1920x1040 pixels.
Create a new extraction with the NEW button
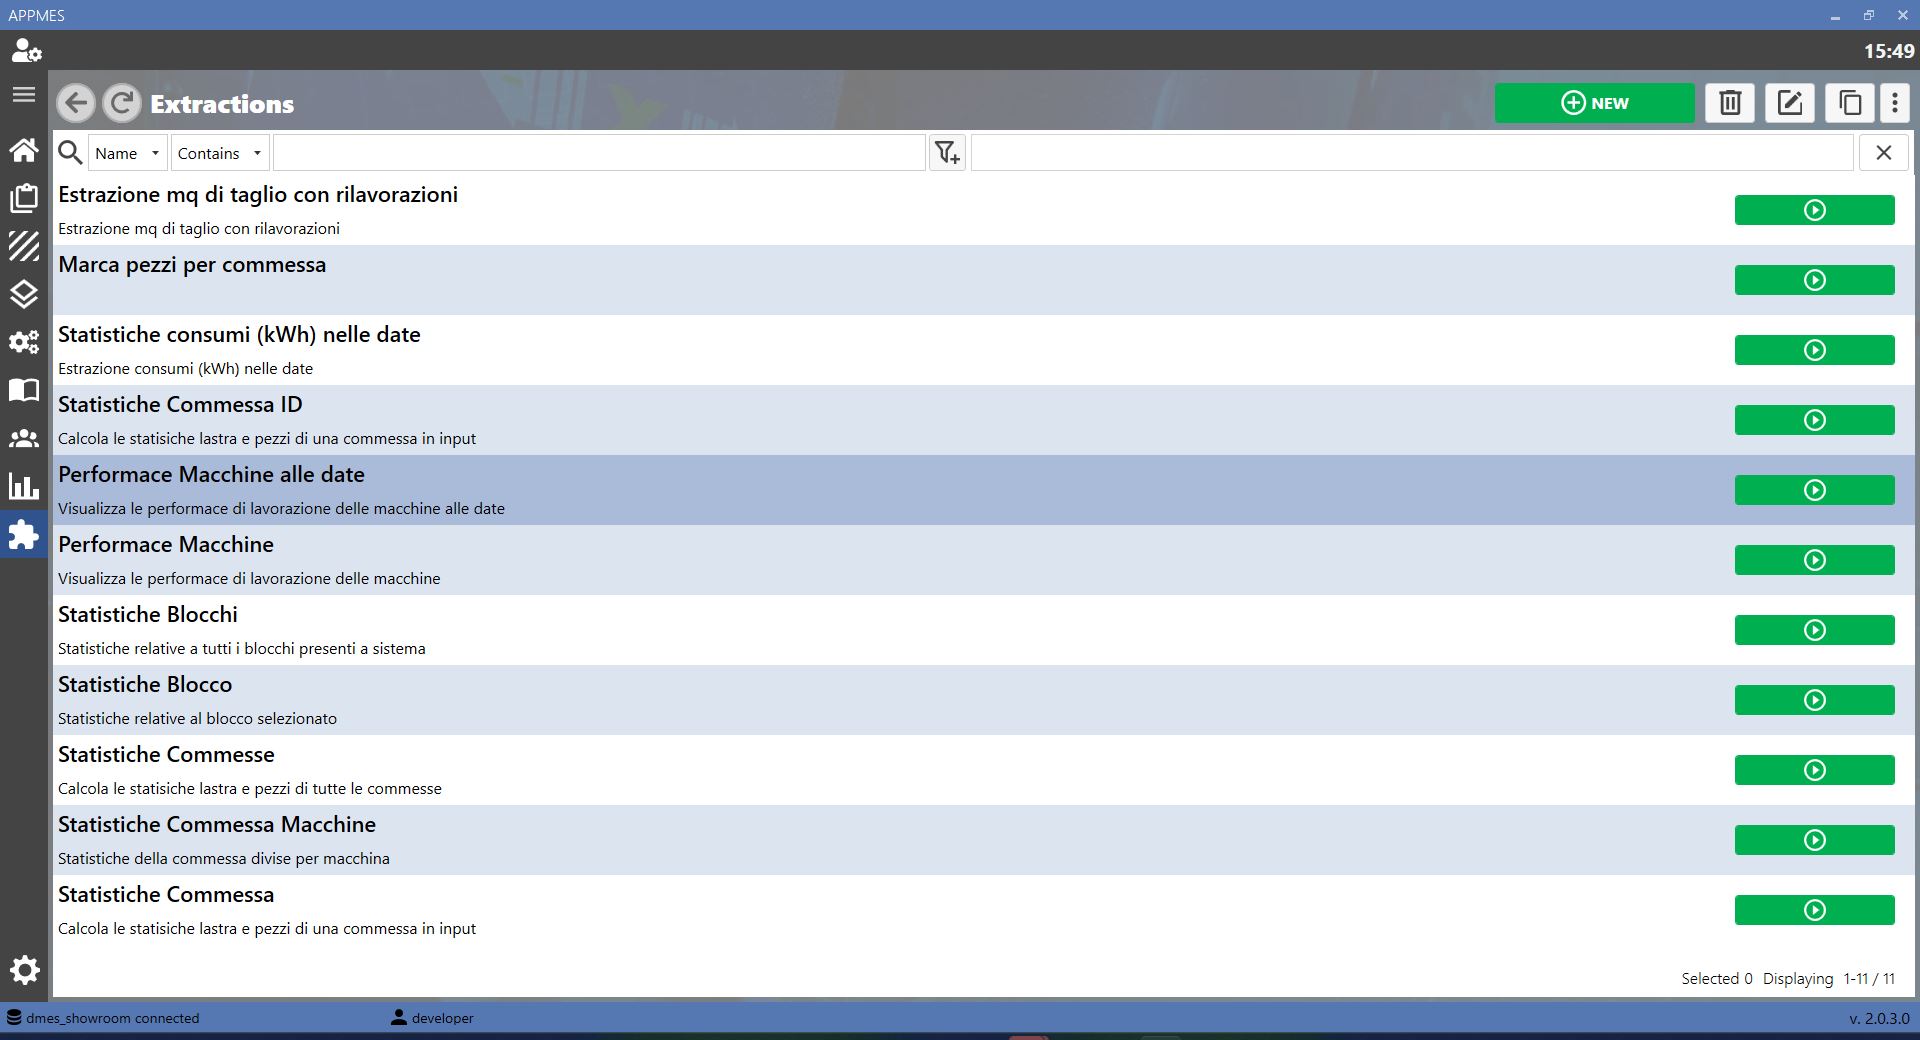[x=1595, y=103]
